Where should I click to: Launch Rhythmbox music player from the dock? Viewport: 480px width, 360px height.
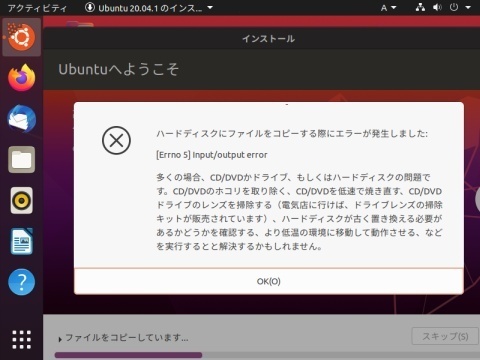(21, 201)
